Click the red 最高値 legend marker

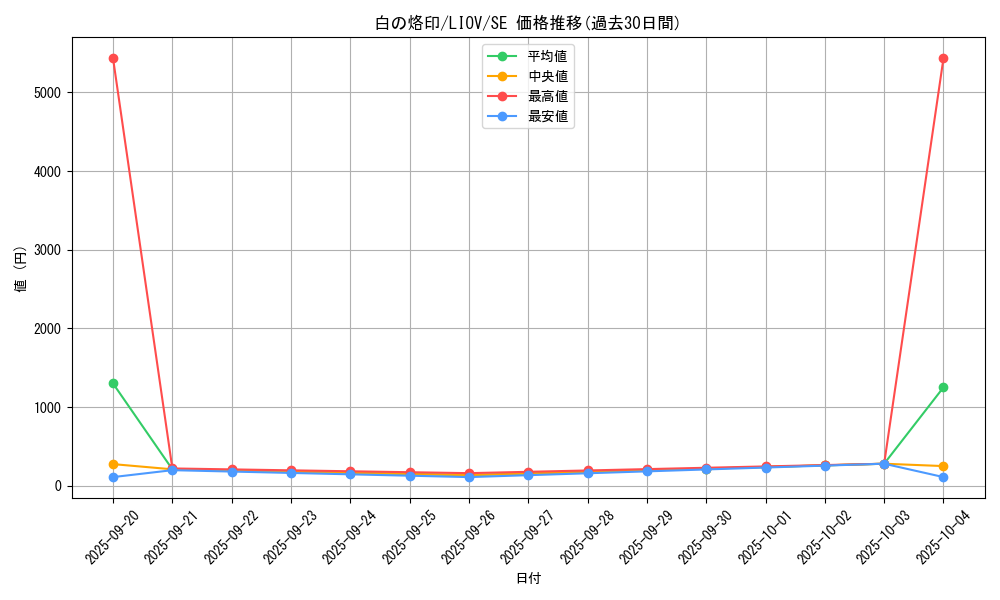coord(503,96)
